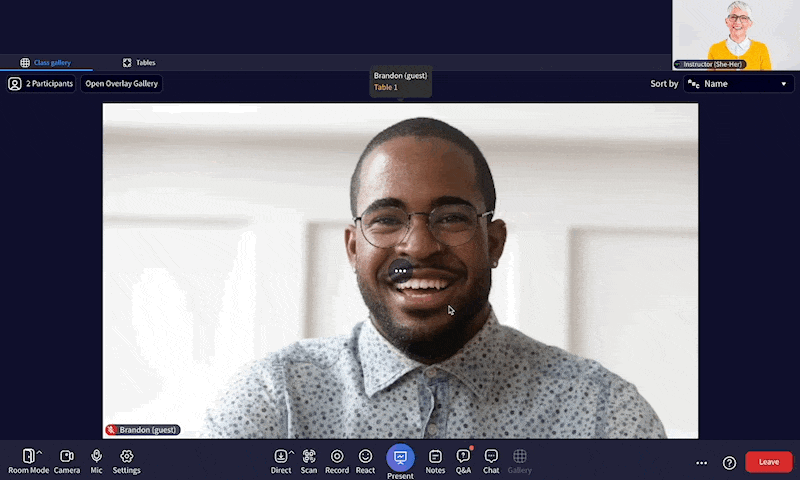Open the Notes panel

pyautogui.click(x=435, y=461)
